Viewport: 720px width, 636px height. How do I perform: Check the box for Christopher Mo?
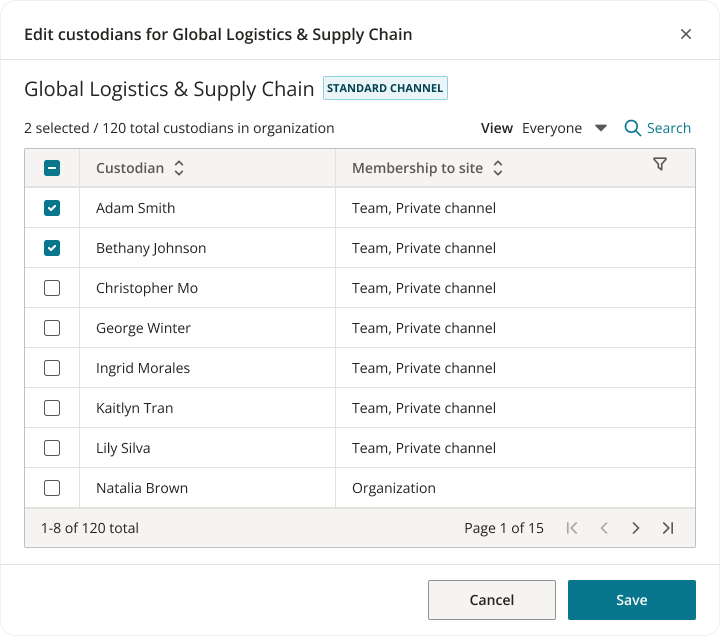pyautogui.click(x=52, y=288)
